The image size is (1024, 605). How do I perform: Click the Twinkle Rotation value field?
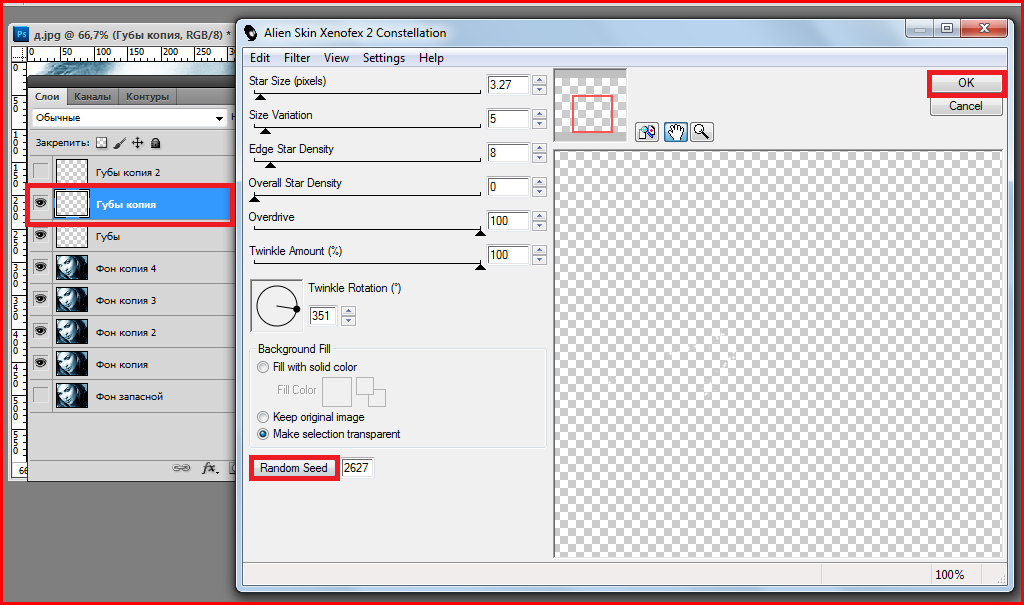(323, 316)
